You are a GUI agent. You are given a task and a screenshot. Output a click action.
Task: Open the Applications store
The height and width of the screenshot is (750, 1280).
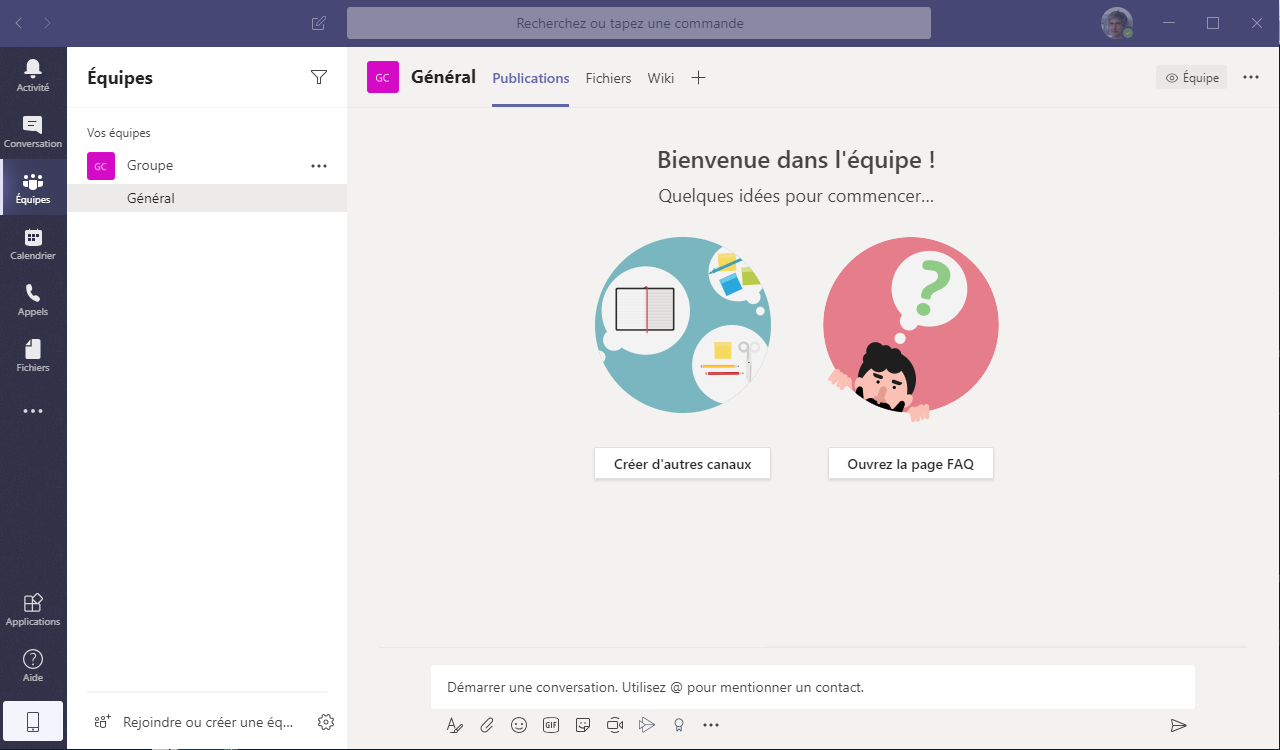click(33, 609)
